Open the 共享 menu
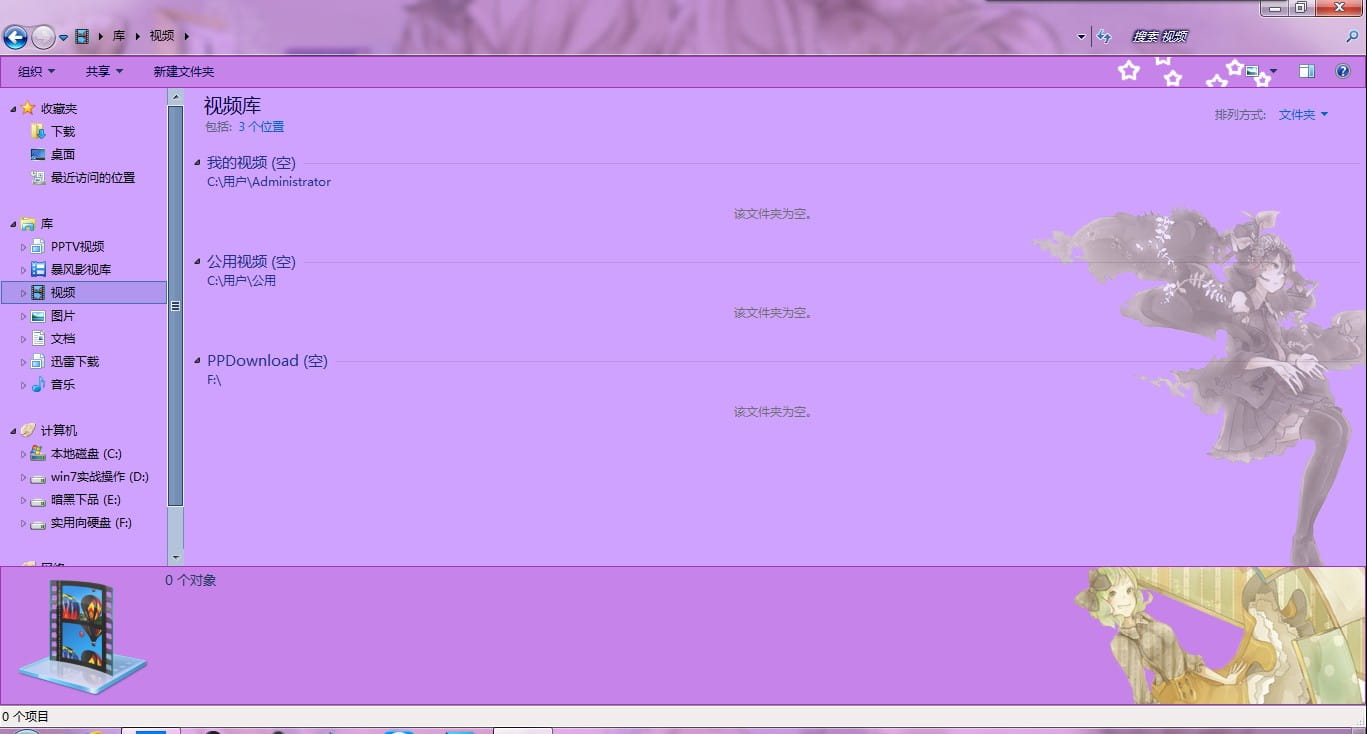The width and height of the screenshot is (1367, 734). [104, 72]
